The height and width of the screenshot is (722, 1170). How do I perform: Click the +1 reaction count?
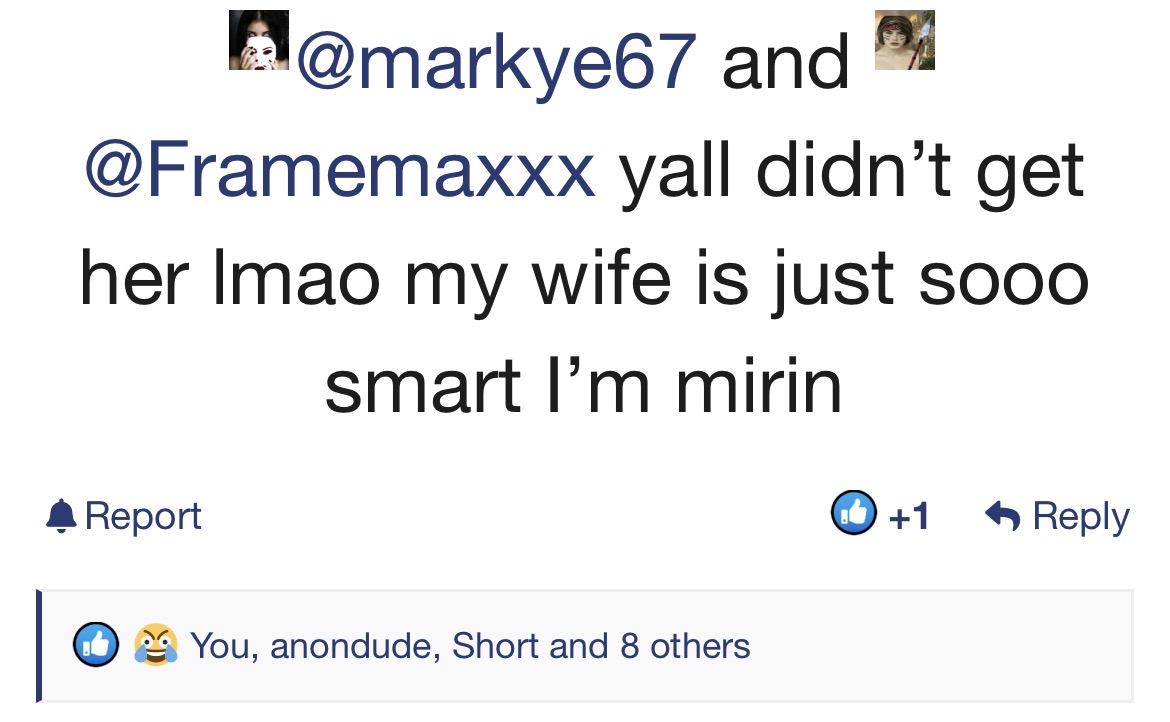tap(909, 516)
